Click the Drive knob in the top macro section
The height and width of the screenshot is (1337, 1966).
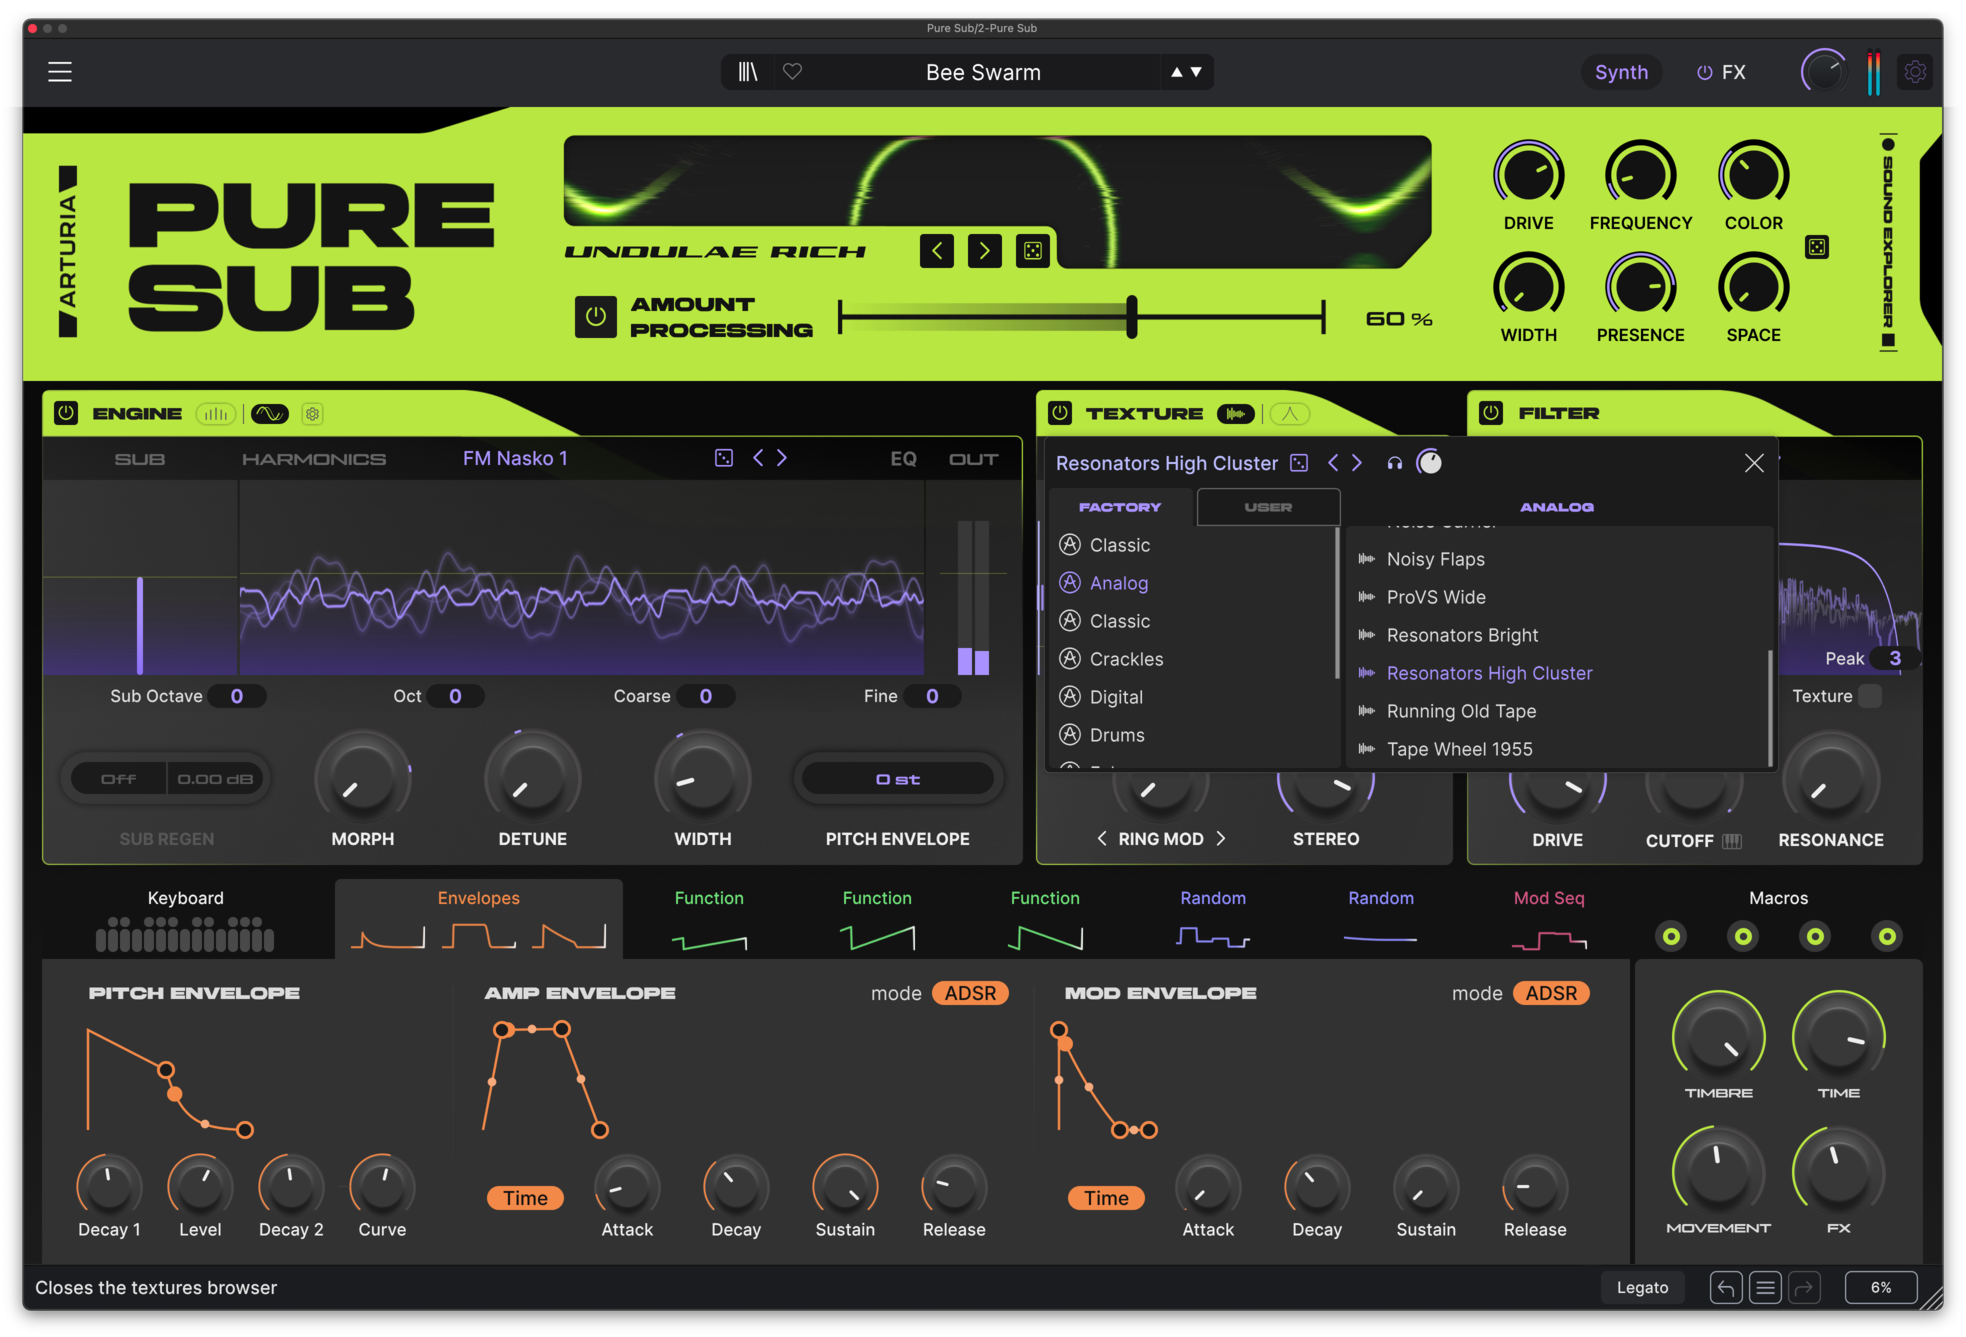(x=1528, y=175)
